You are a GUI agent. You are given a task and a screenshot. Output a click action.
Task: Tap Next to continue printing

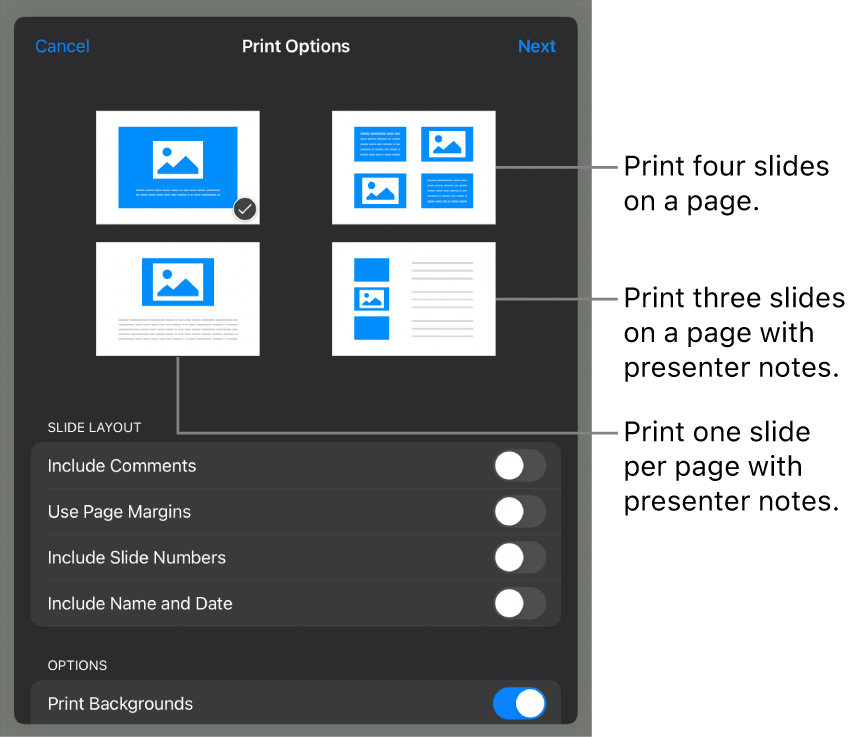point(537,46)
